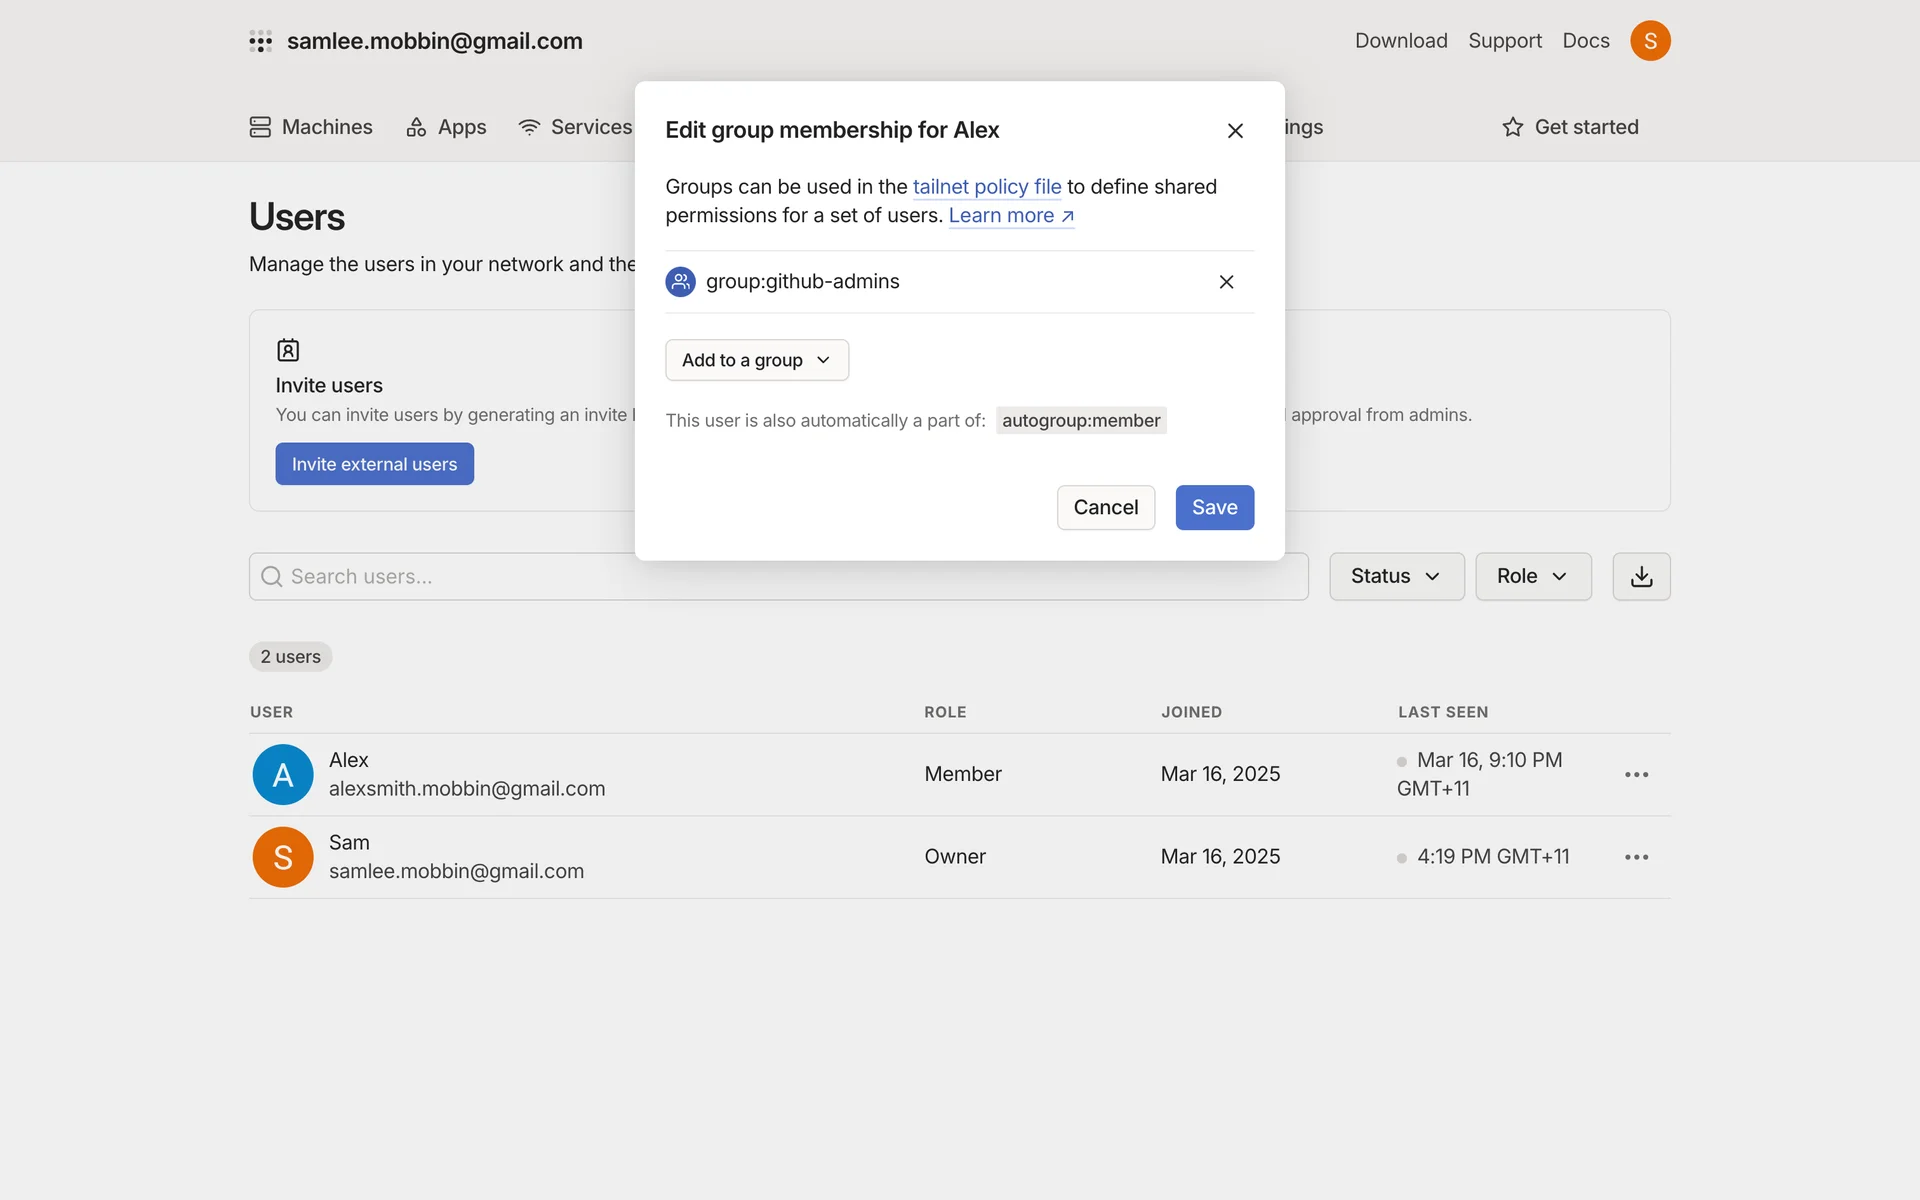Expand the Add to a group dropdown
The image size is (1920, 1200).
[x=757, y=360]
